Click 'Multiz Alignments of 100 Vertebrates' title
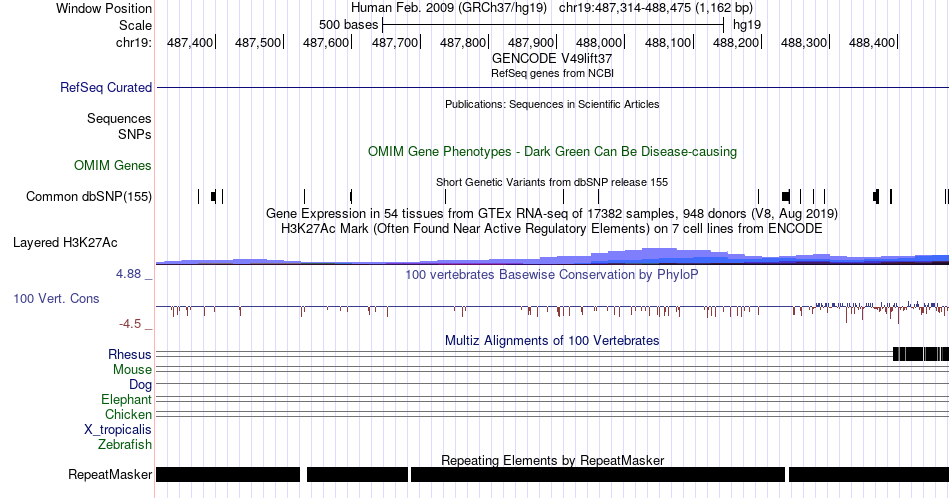The image size is (950, 498). (552, 340)
